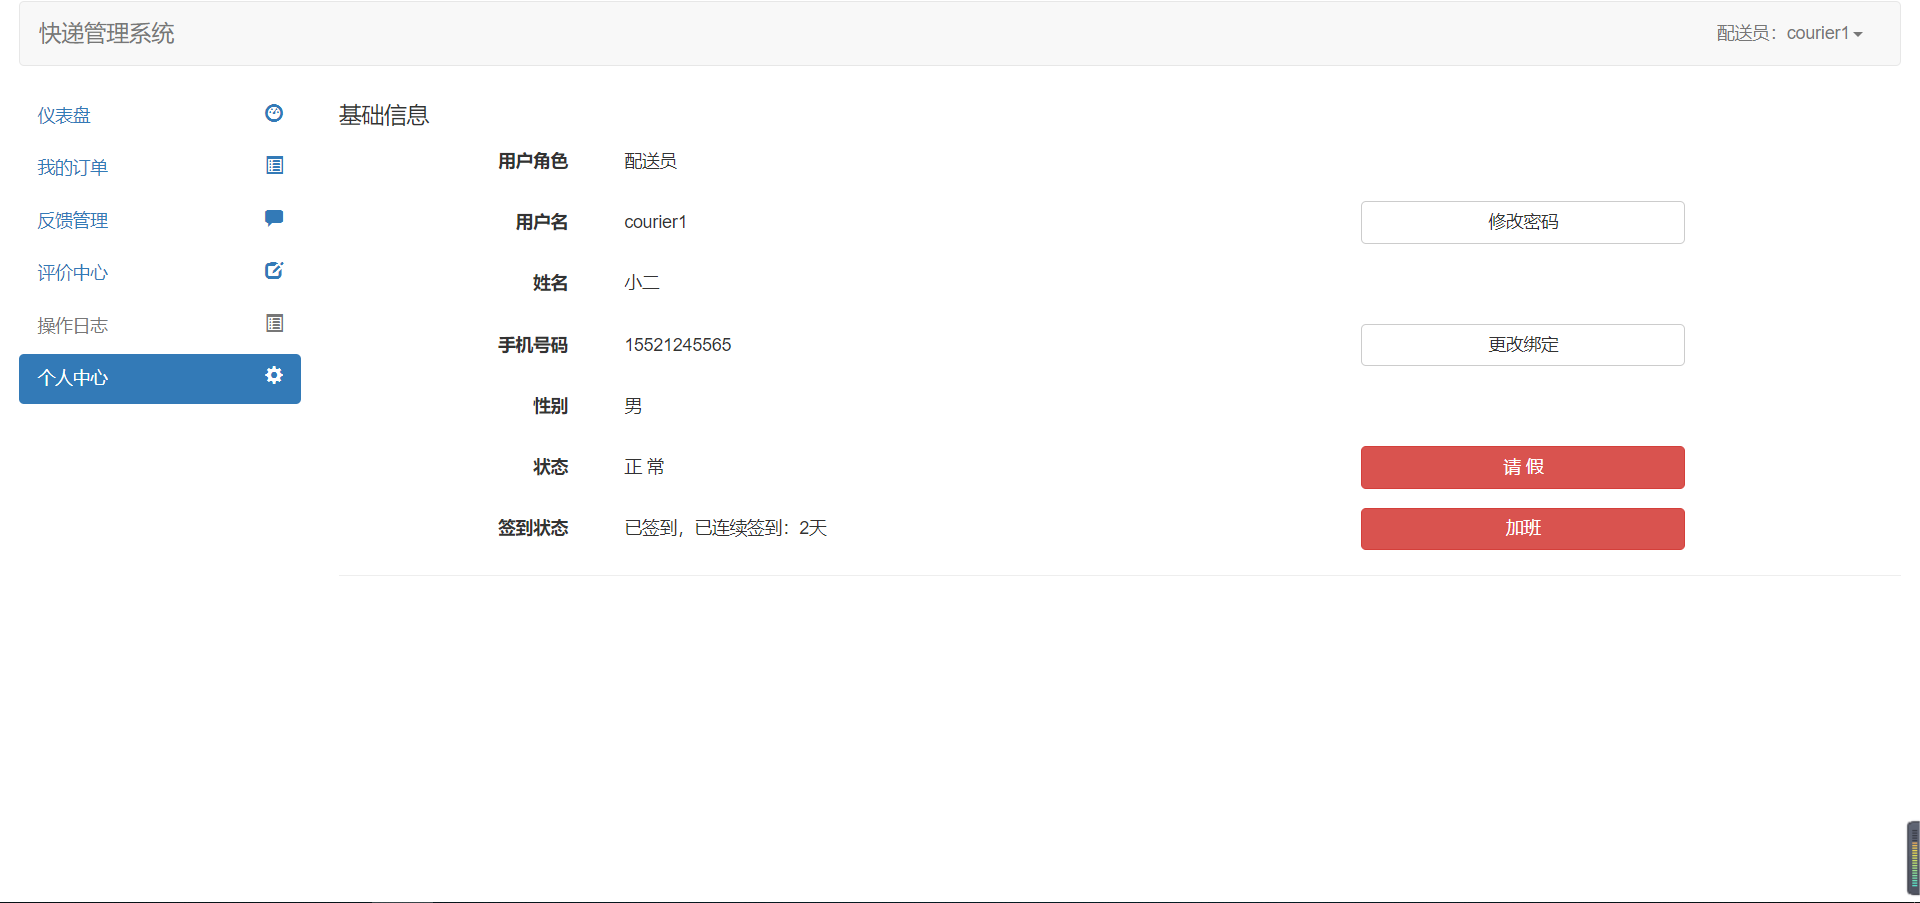Click the list icon beside 我的订单

[x=274, y=165]
